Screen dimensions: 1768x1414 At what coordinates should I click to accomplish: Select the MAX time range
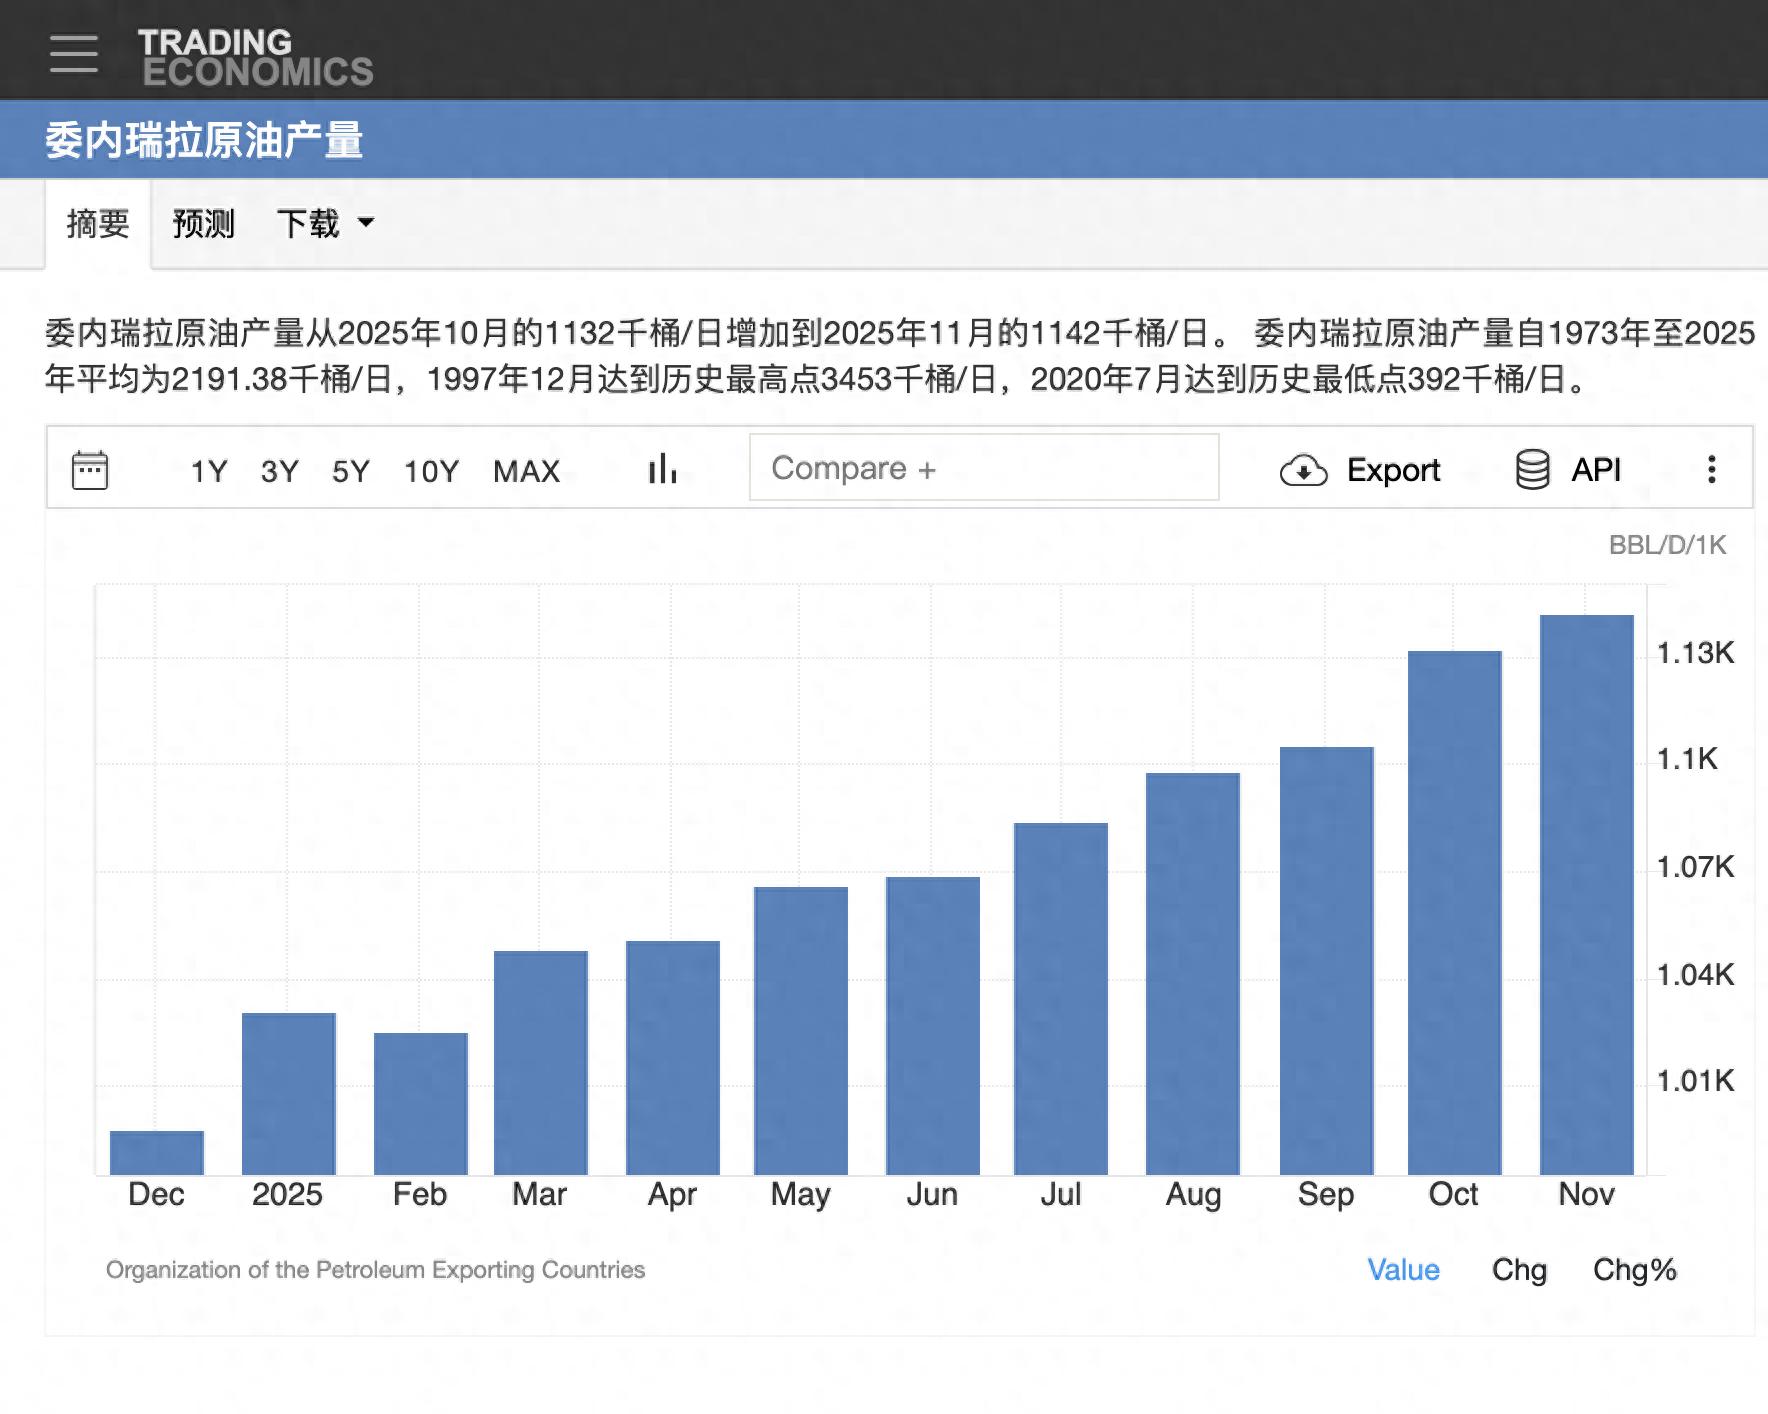[x=526, y=471]
